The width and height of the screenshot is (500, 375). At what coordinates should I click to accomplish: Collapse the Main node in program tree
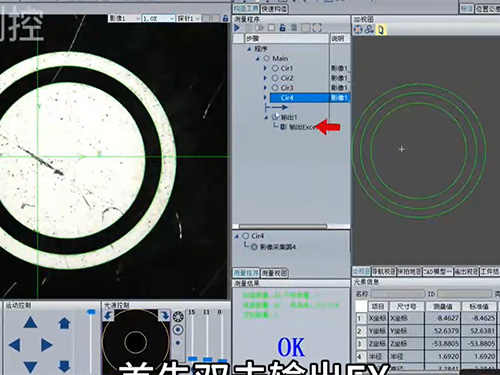click(x=257, y=59)
